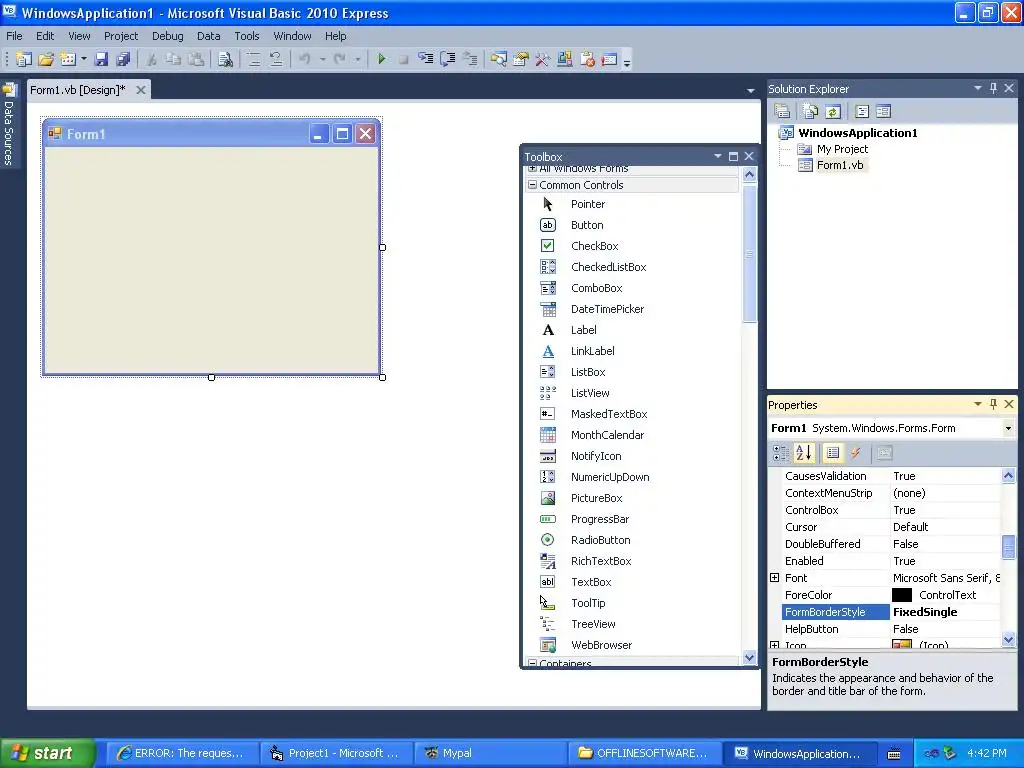Click the ForeColor black color swatch
Screen dimensions: 1024x768
pyautogui.click(x=902, y=595)
